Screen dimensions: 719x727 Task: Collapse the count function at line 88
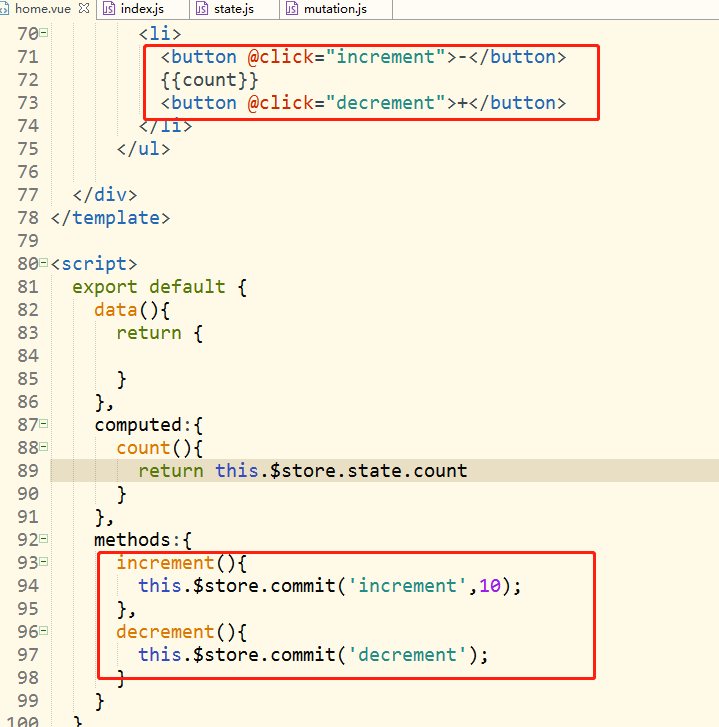44,447
